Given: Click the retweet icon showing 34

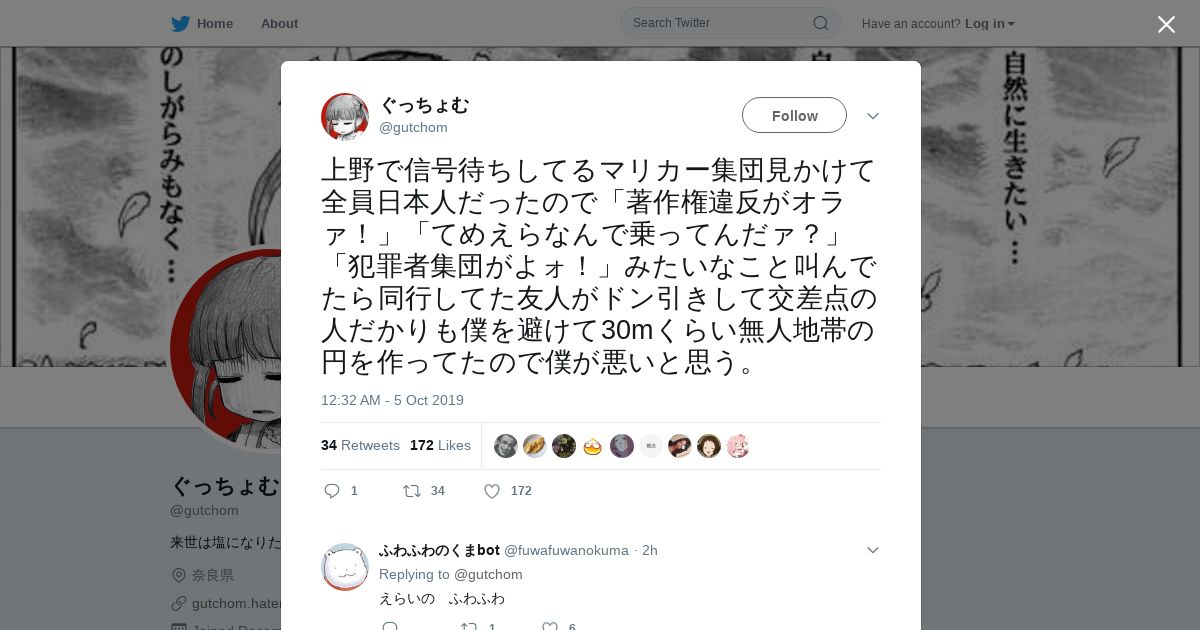Looking at the screenshot, I should pos(411,491).
